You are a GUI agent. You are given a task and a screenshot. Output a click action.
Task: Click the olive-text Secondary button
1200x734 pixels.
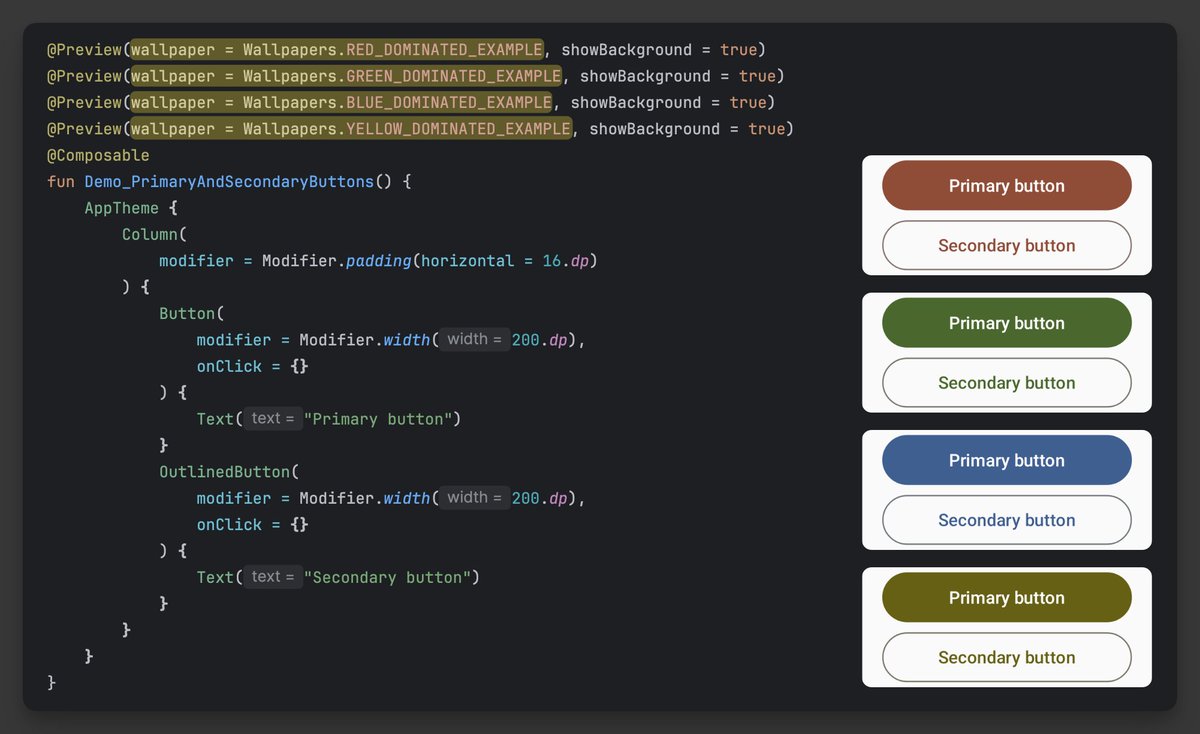(1006, 657)
